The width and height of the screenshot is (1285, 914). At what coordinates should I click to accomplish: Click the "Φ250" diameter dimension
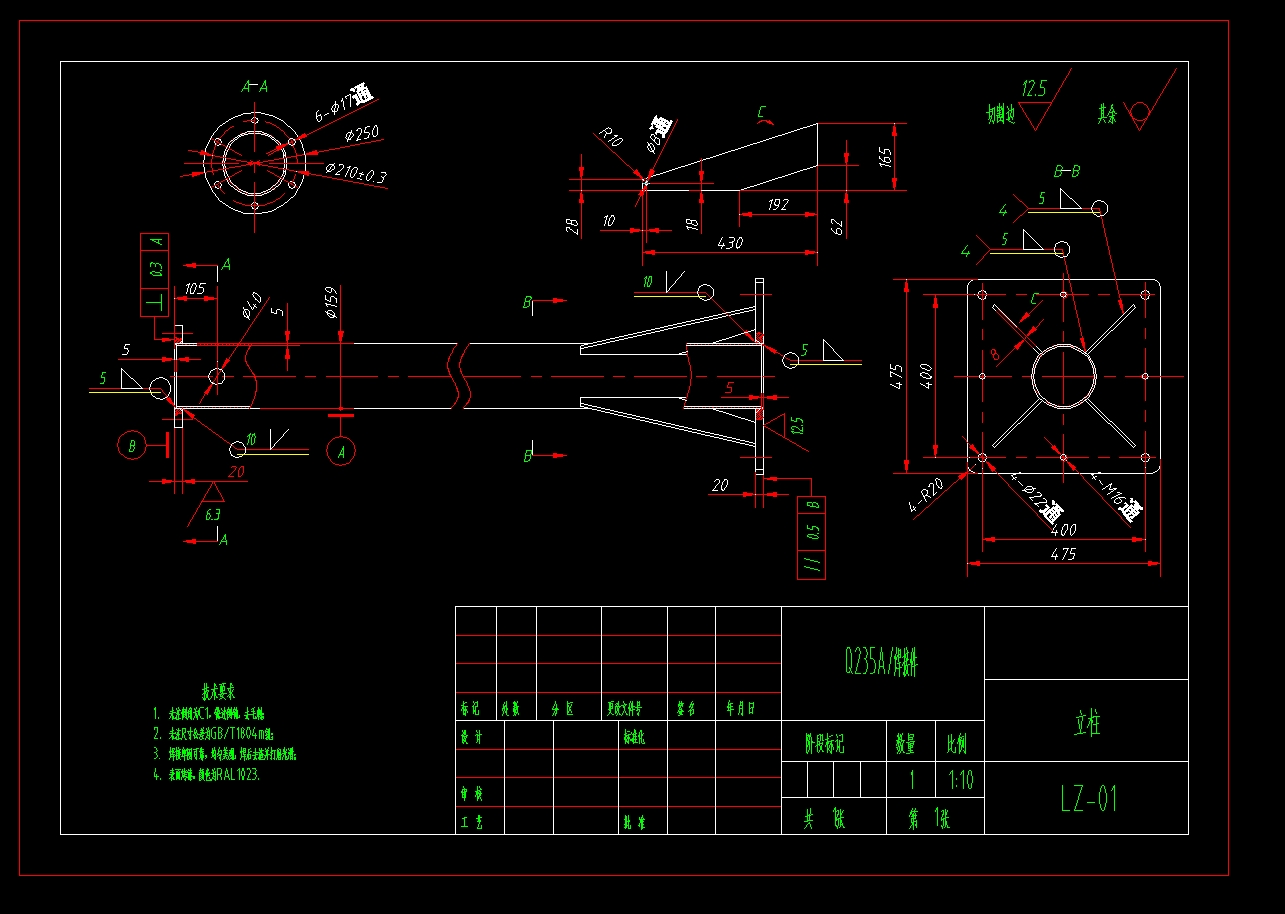[x=362, y=134]
